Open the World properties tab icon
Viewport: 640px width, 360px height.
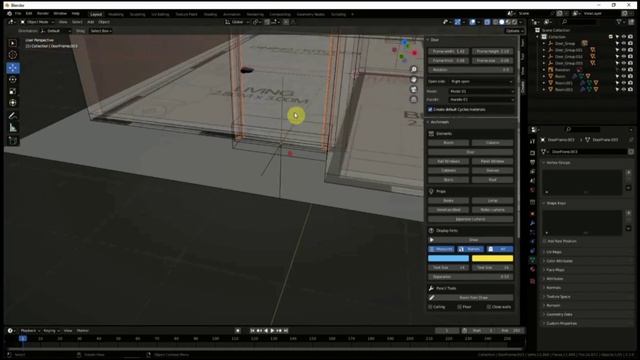532,190
